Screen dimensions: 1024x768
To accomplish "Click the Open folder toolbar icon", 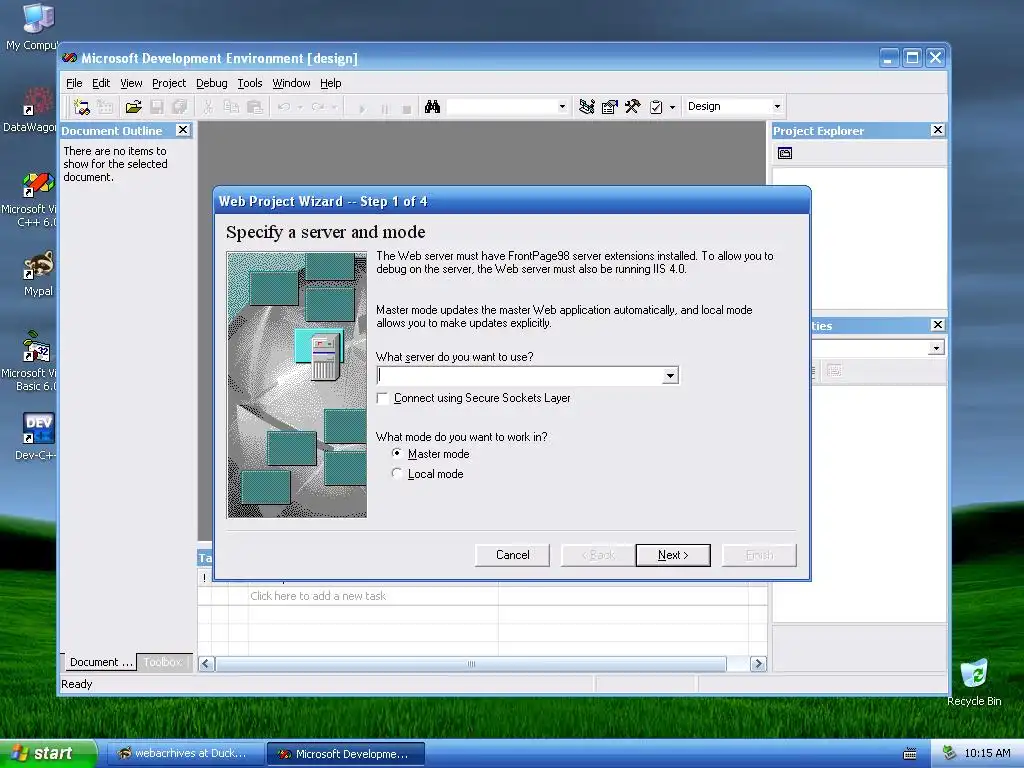I will [134, 107].
